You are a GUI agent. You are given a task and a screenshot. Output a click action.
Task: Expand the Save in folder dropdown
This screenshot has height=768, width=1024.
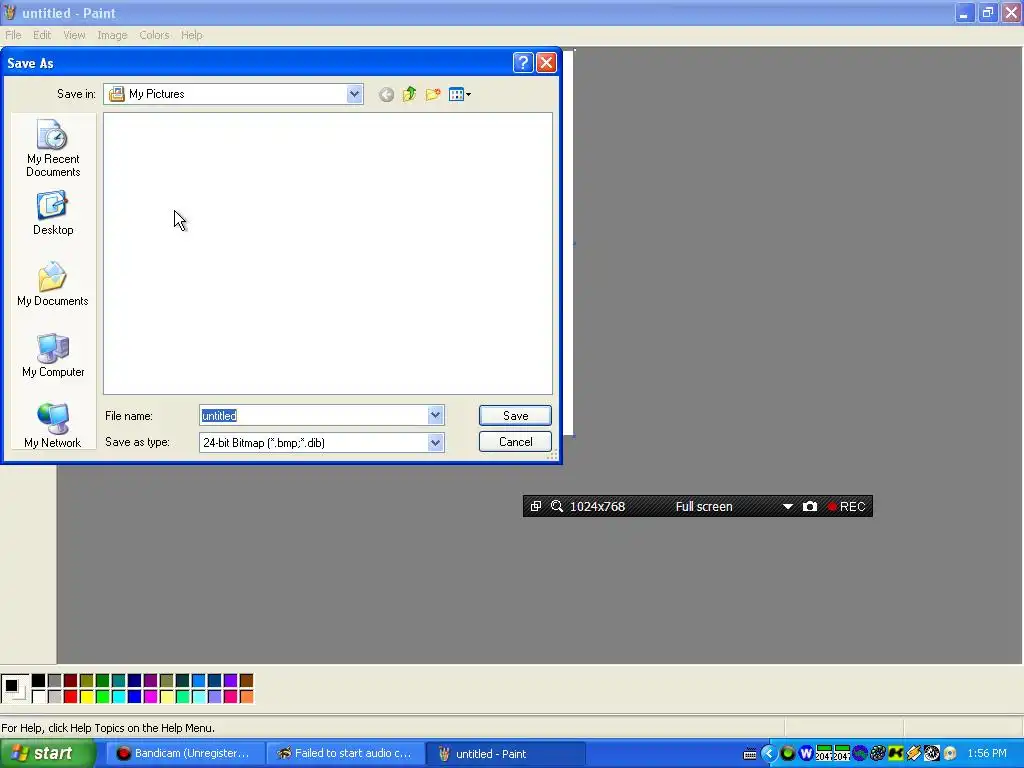tap(354, 94)
